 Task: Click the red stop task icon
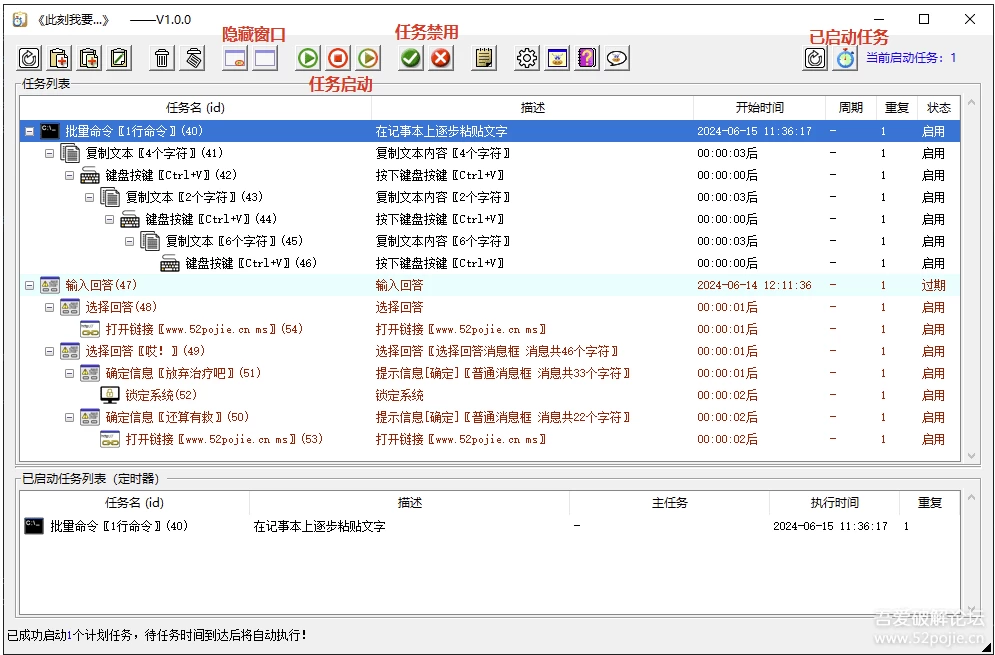click(x=338, y=59)
